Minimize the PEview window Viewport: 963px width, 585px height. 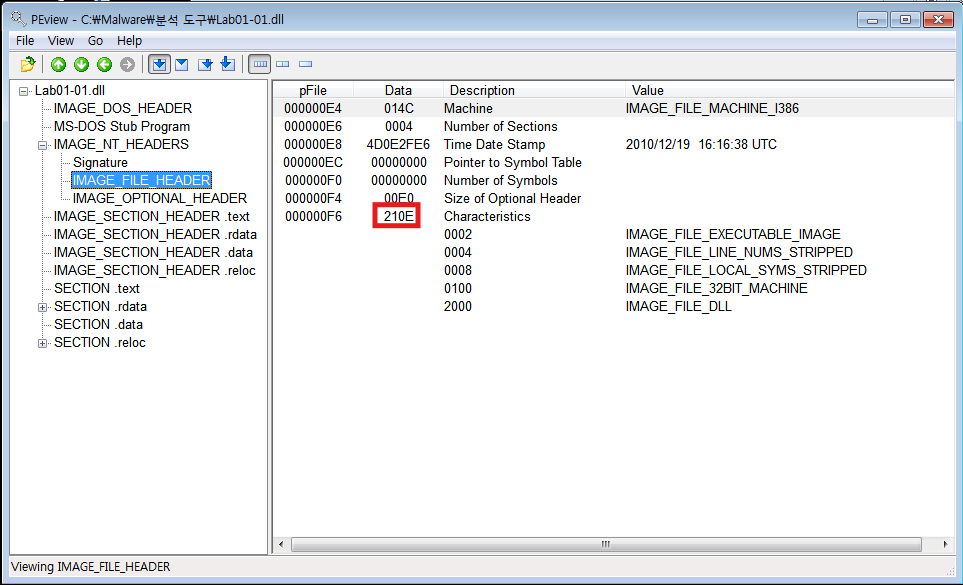point(872,20)
